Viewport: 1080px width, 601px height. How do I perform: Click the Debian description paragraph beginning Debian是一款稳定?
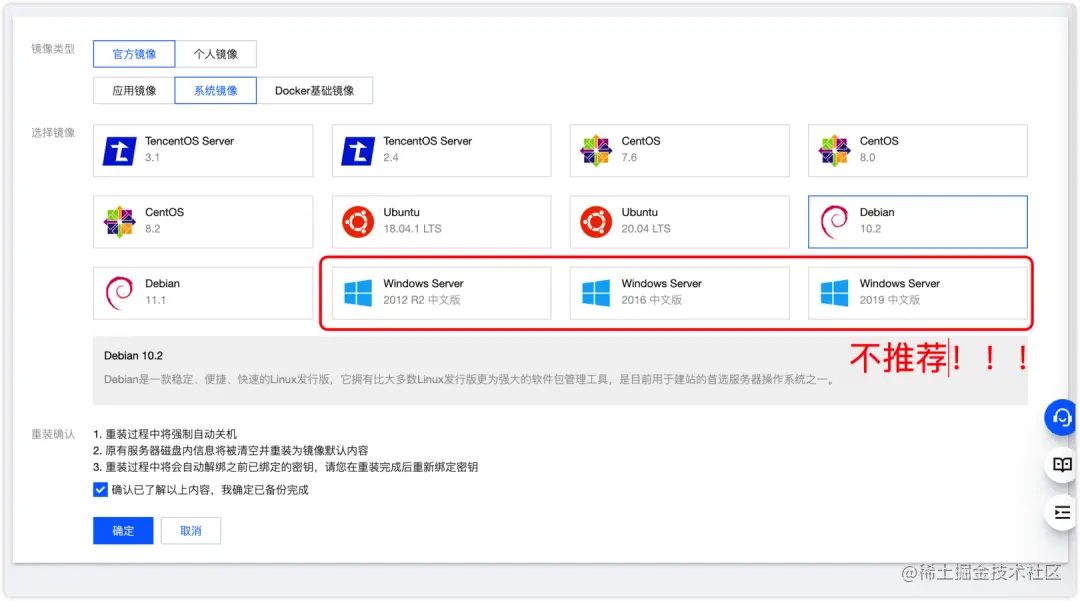[x=470, y=379]
